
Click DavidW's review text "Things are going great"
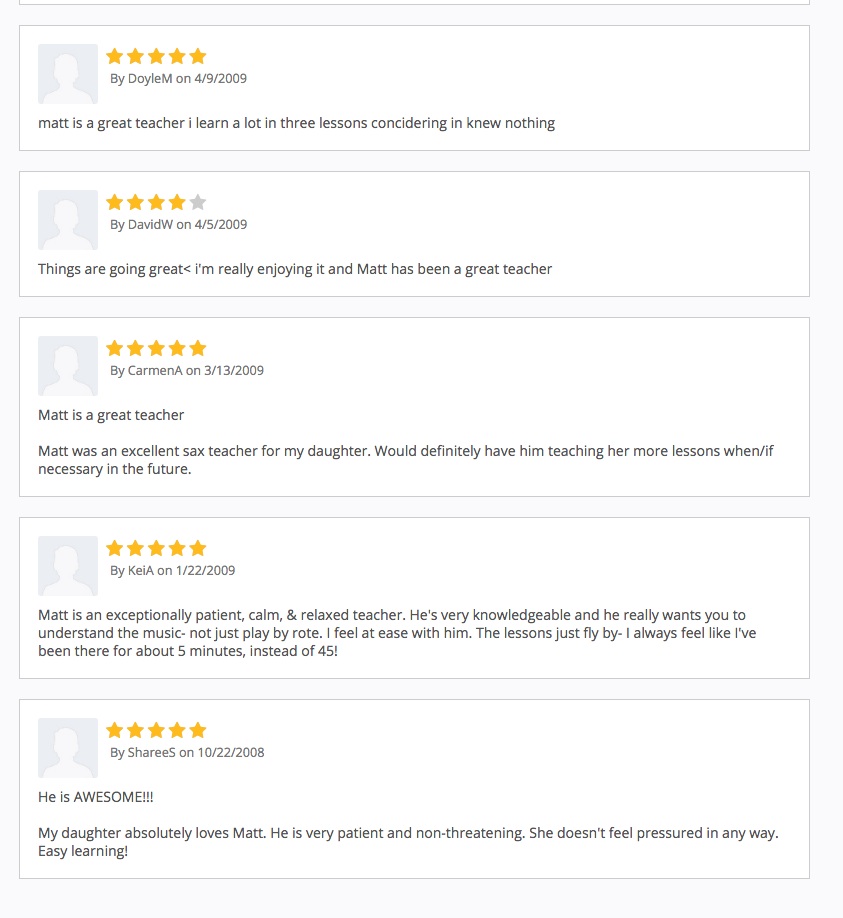pyautogui.click(x=295, y=269)
